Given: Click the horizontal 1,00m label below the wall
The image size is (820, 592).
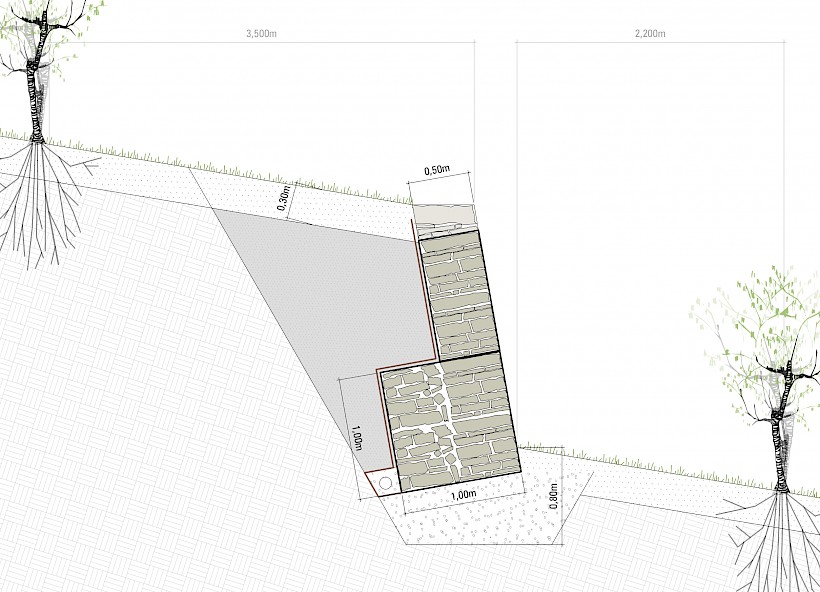Looking at the screenshot, I should [462, 496].
